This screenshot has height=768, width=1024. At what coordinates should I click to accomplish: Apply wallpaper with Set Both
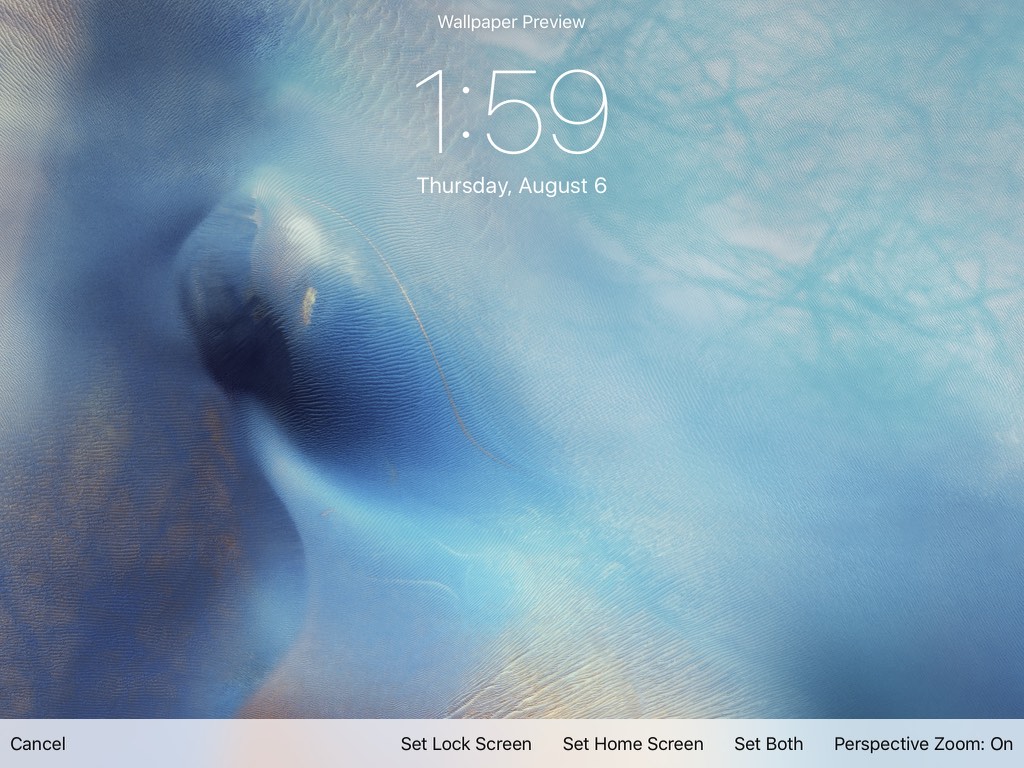pyautogui.click(x=768, y=744)
